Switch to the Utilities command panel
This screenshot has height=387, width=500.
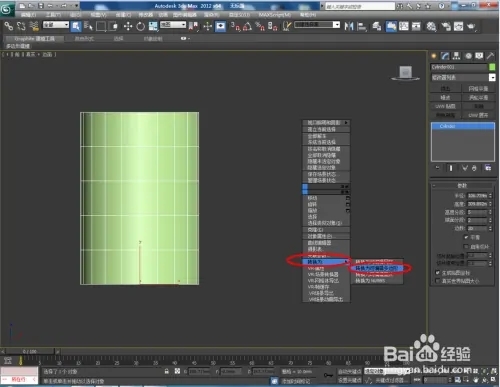pos(490,56)
